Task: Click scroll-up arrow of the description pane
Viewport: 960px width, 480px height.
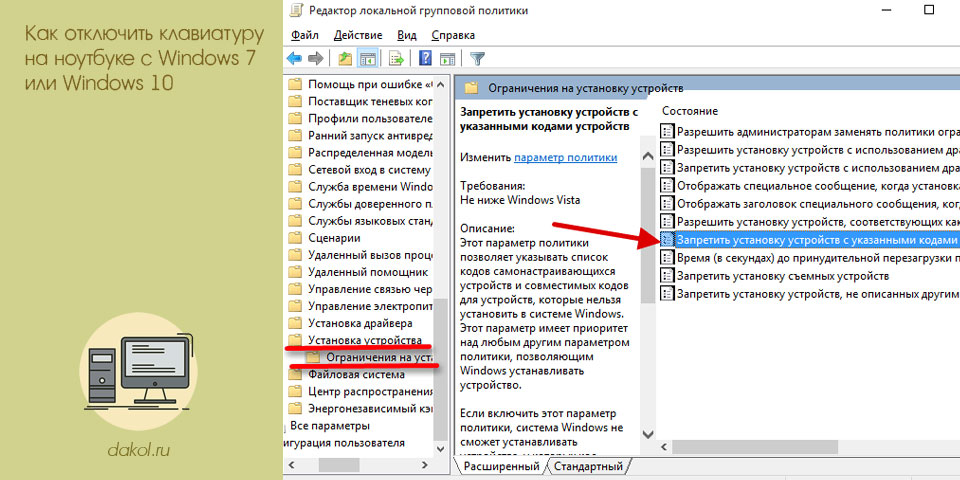Action: coord(648,157)
